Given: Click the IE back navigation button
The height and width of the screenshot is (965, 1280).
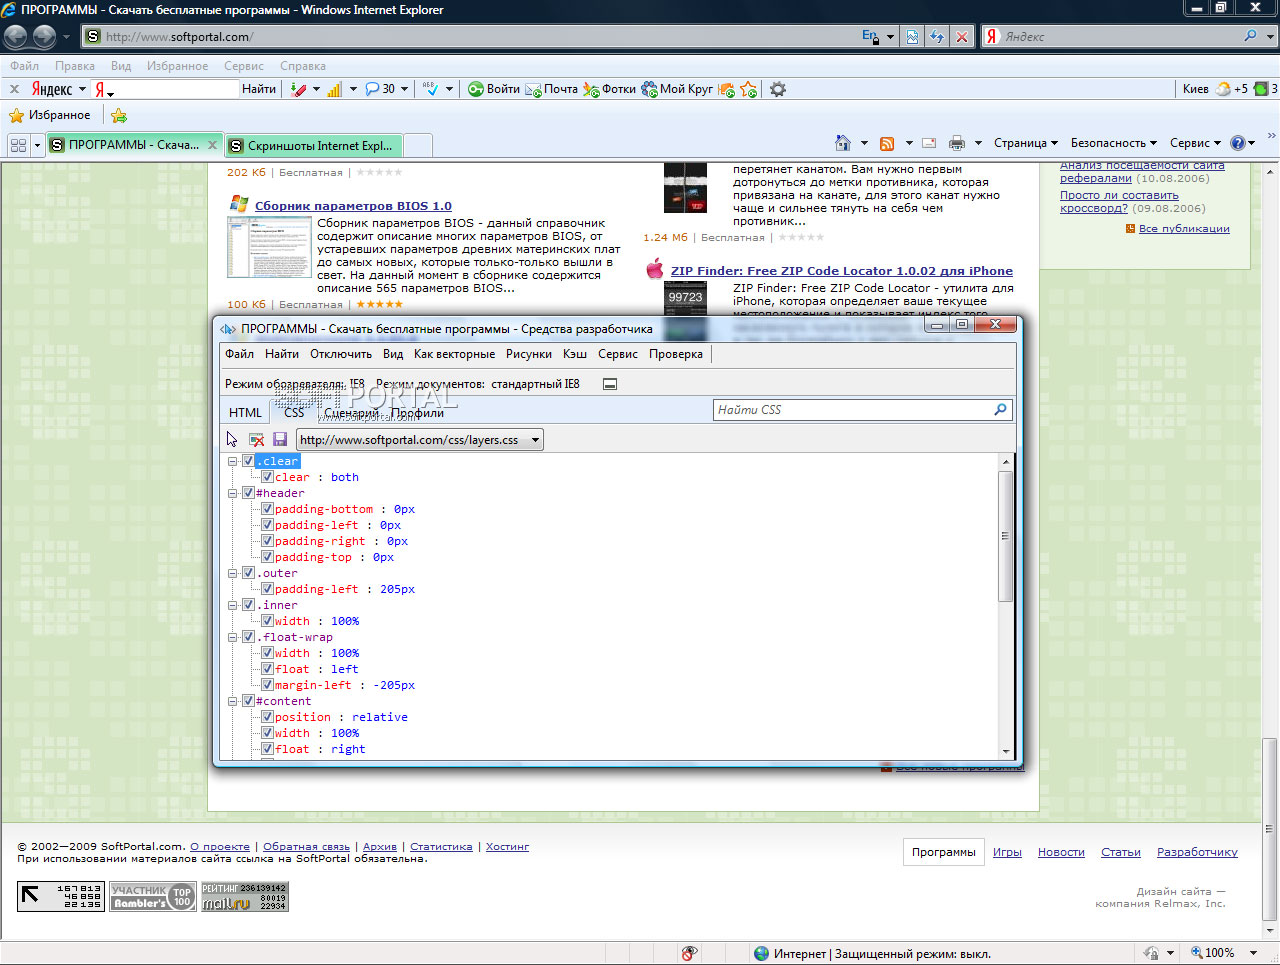Looking at the screenshot, I should coord(15,37).
